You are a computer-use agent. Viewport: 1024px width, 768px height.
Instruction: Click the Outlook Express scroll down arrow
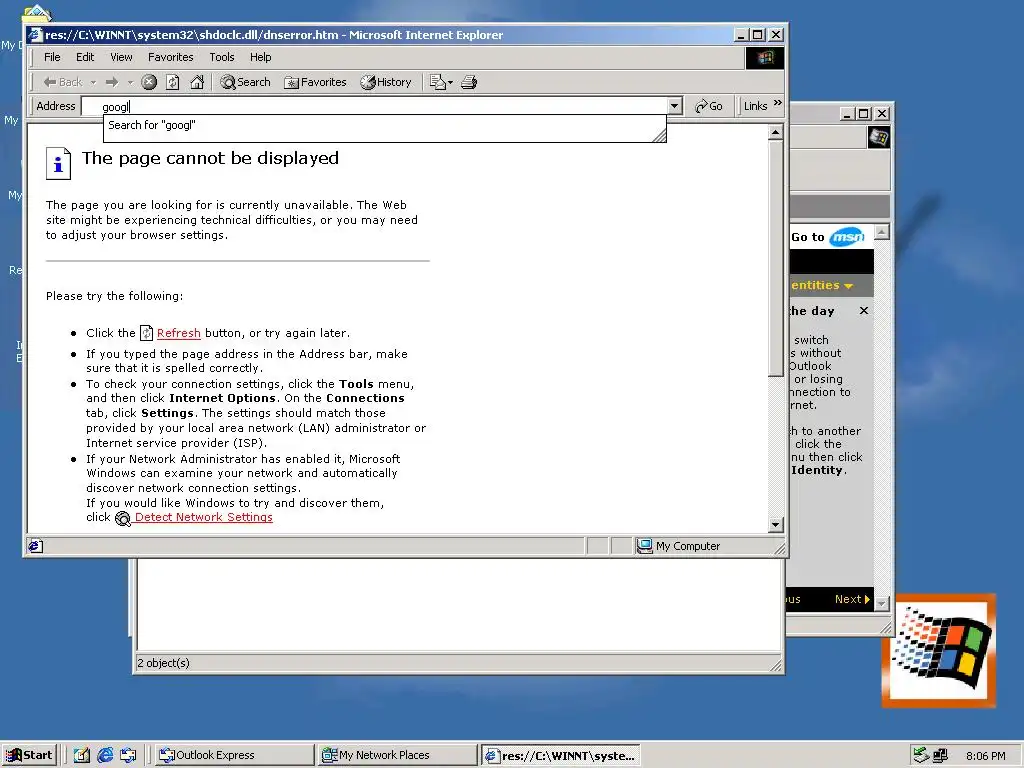[x=882, y=603]
